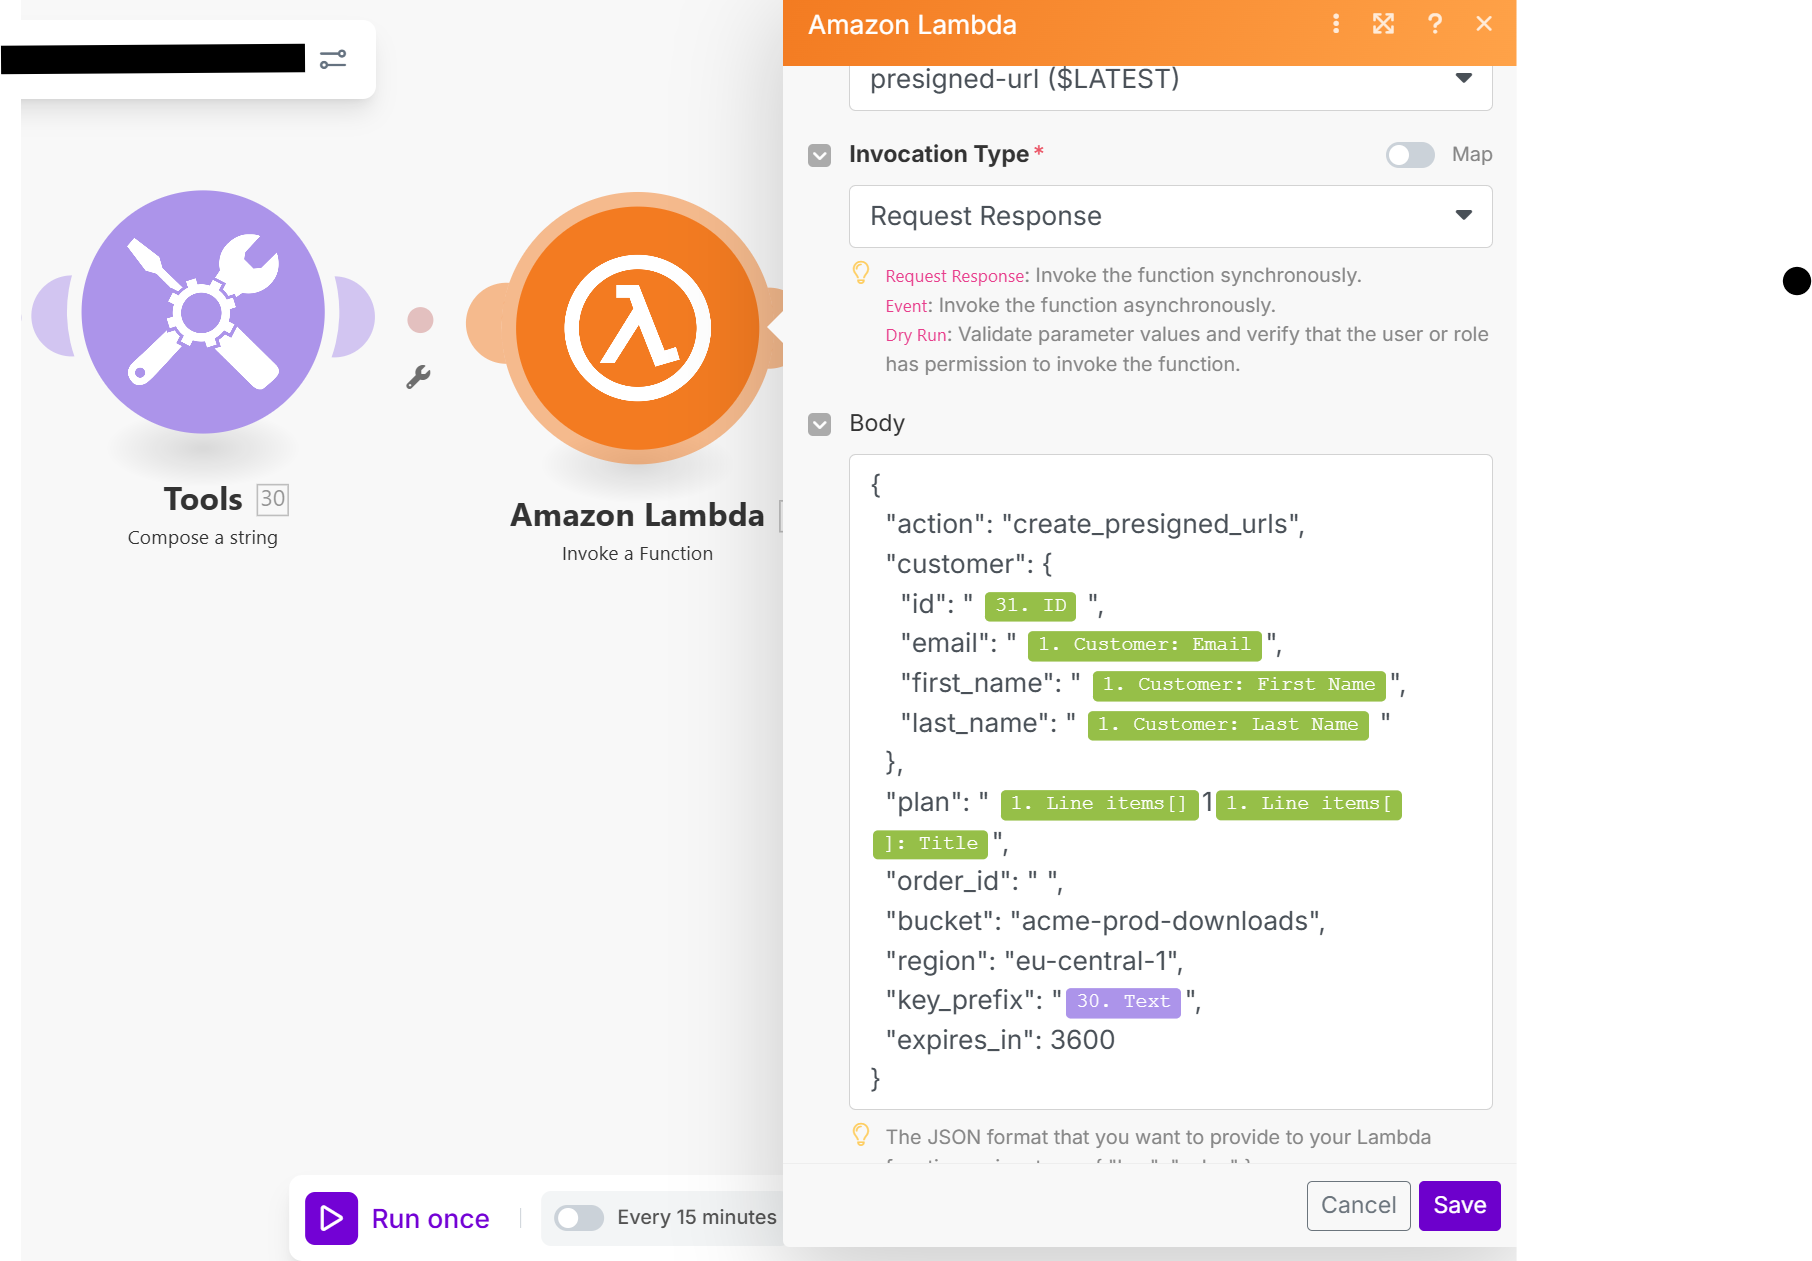
Task: Collapse the Body section
Action: click(820, 424)
